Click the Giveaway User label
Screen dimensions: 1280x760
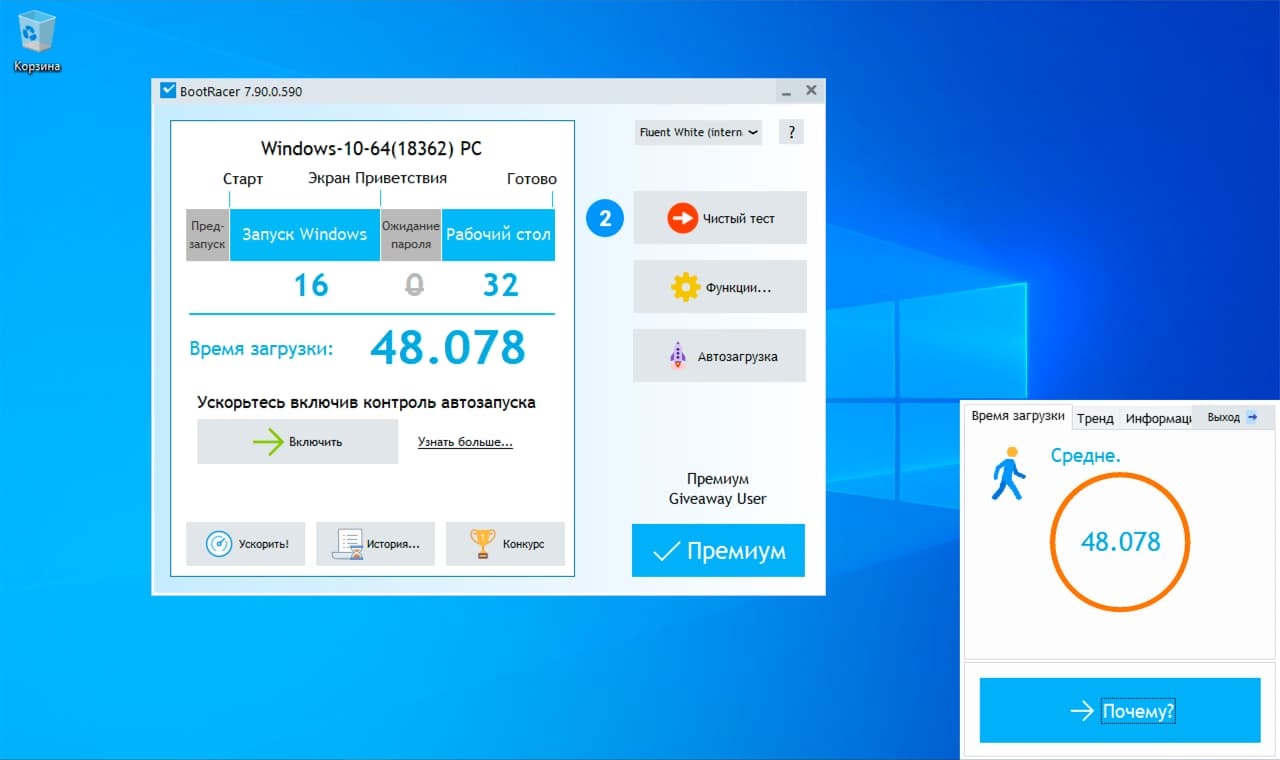coord(718,499)
